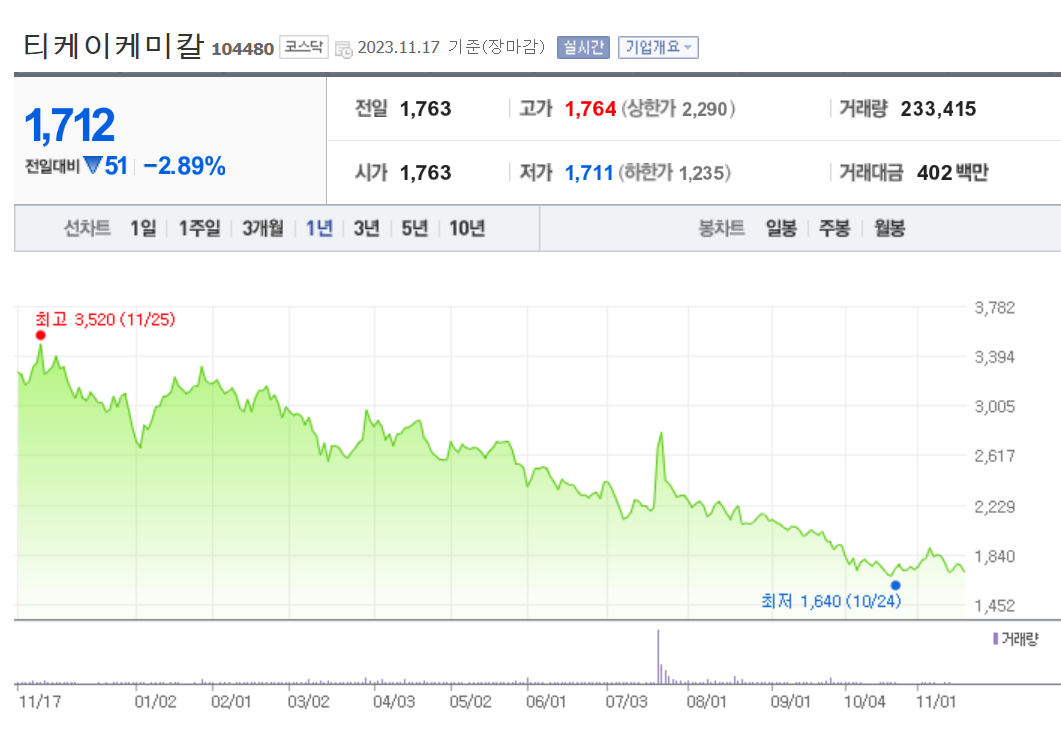Click the 거래량 volume legend marker

pyautogui.click(x=995, y=639)
